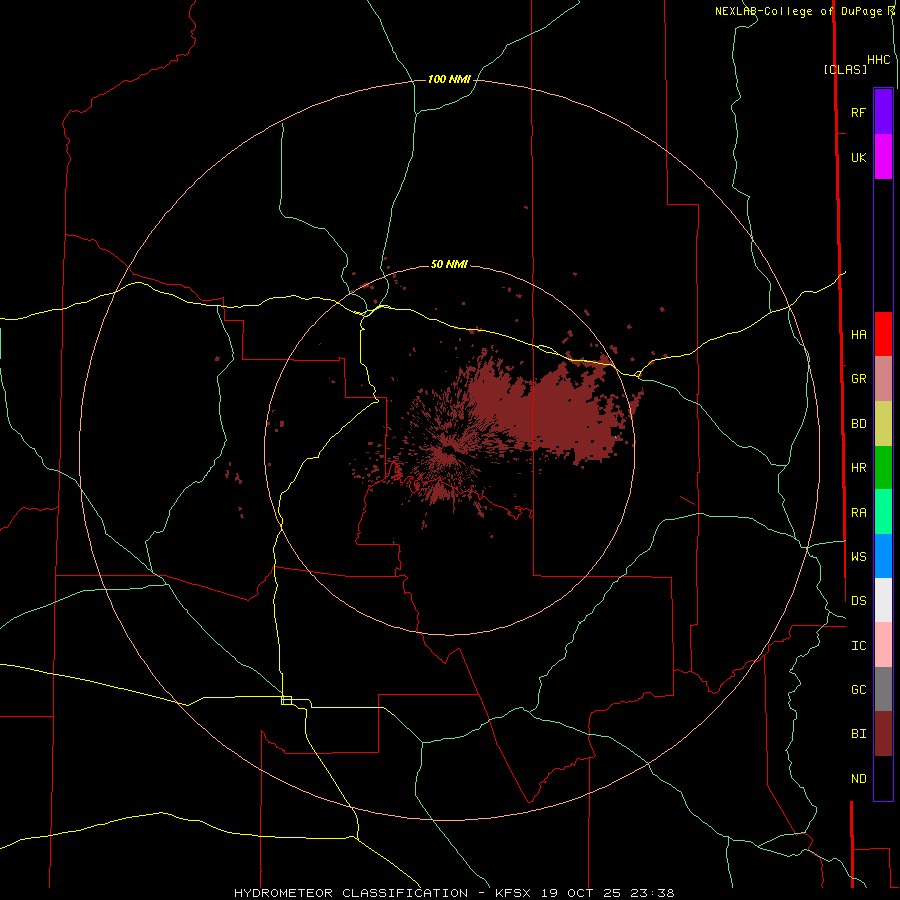Click the RA legend label
This screenshot has width=900, height=900.
coord(858,513)
